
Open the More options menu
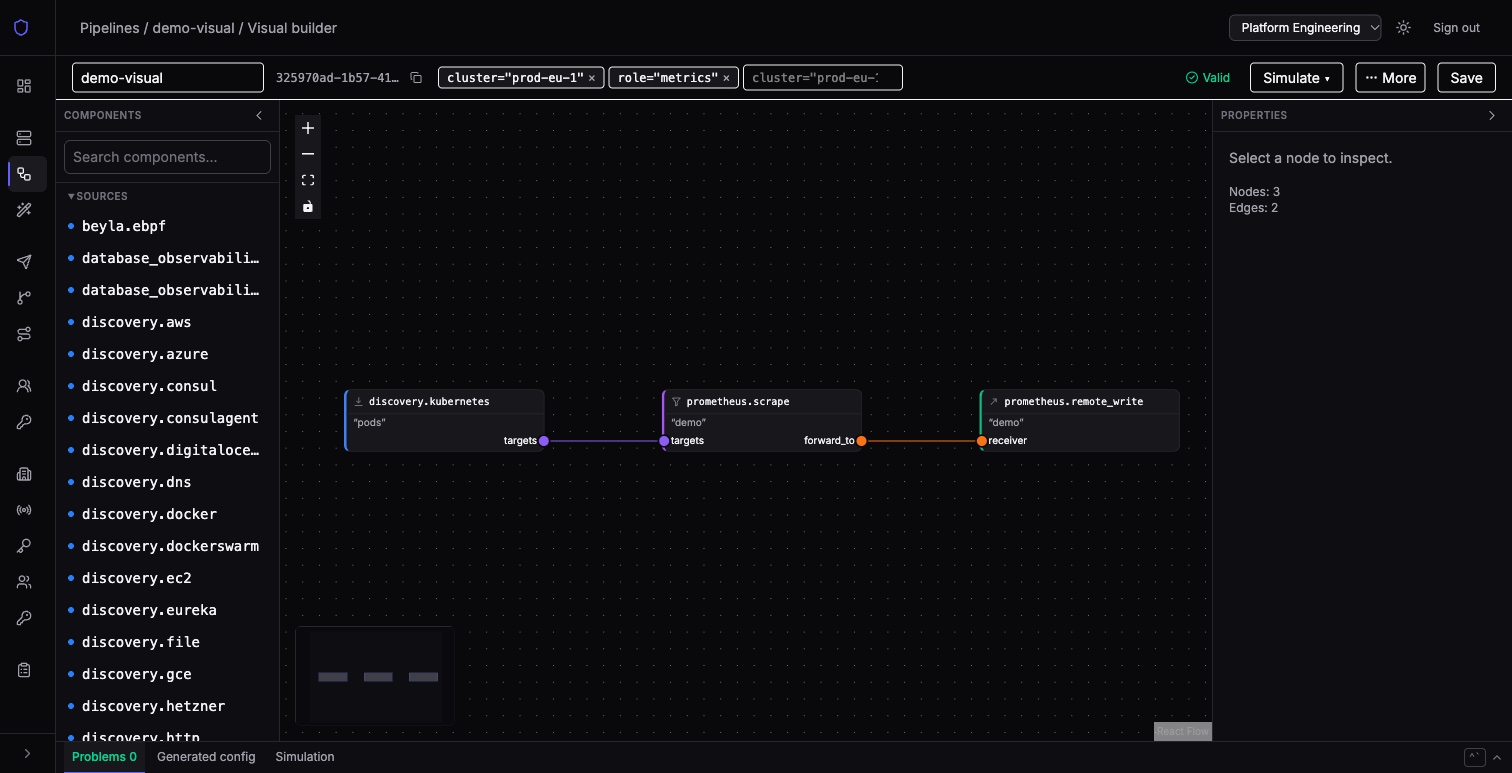click(1390, 78)
